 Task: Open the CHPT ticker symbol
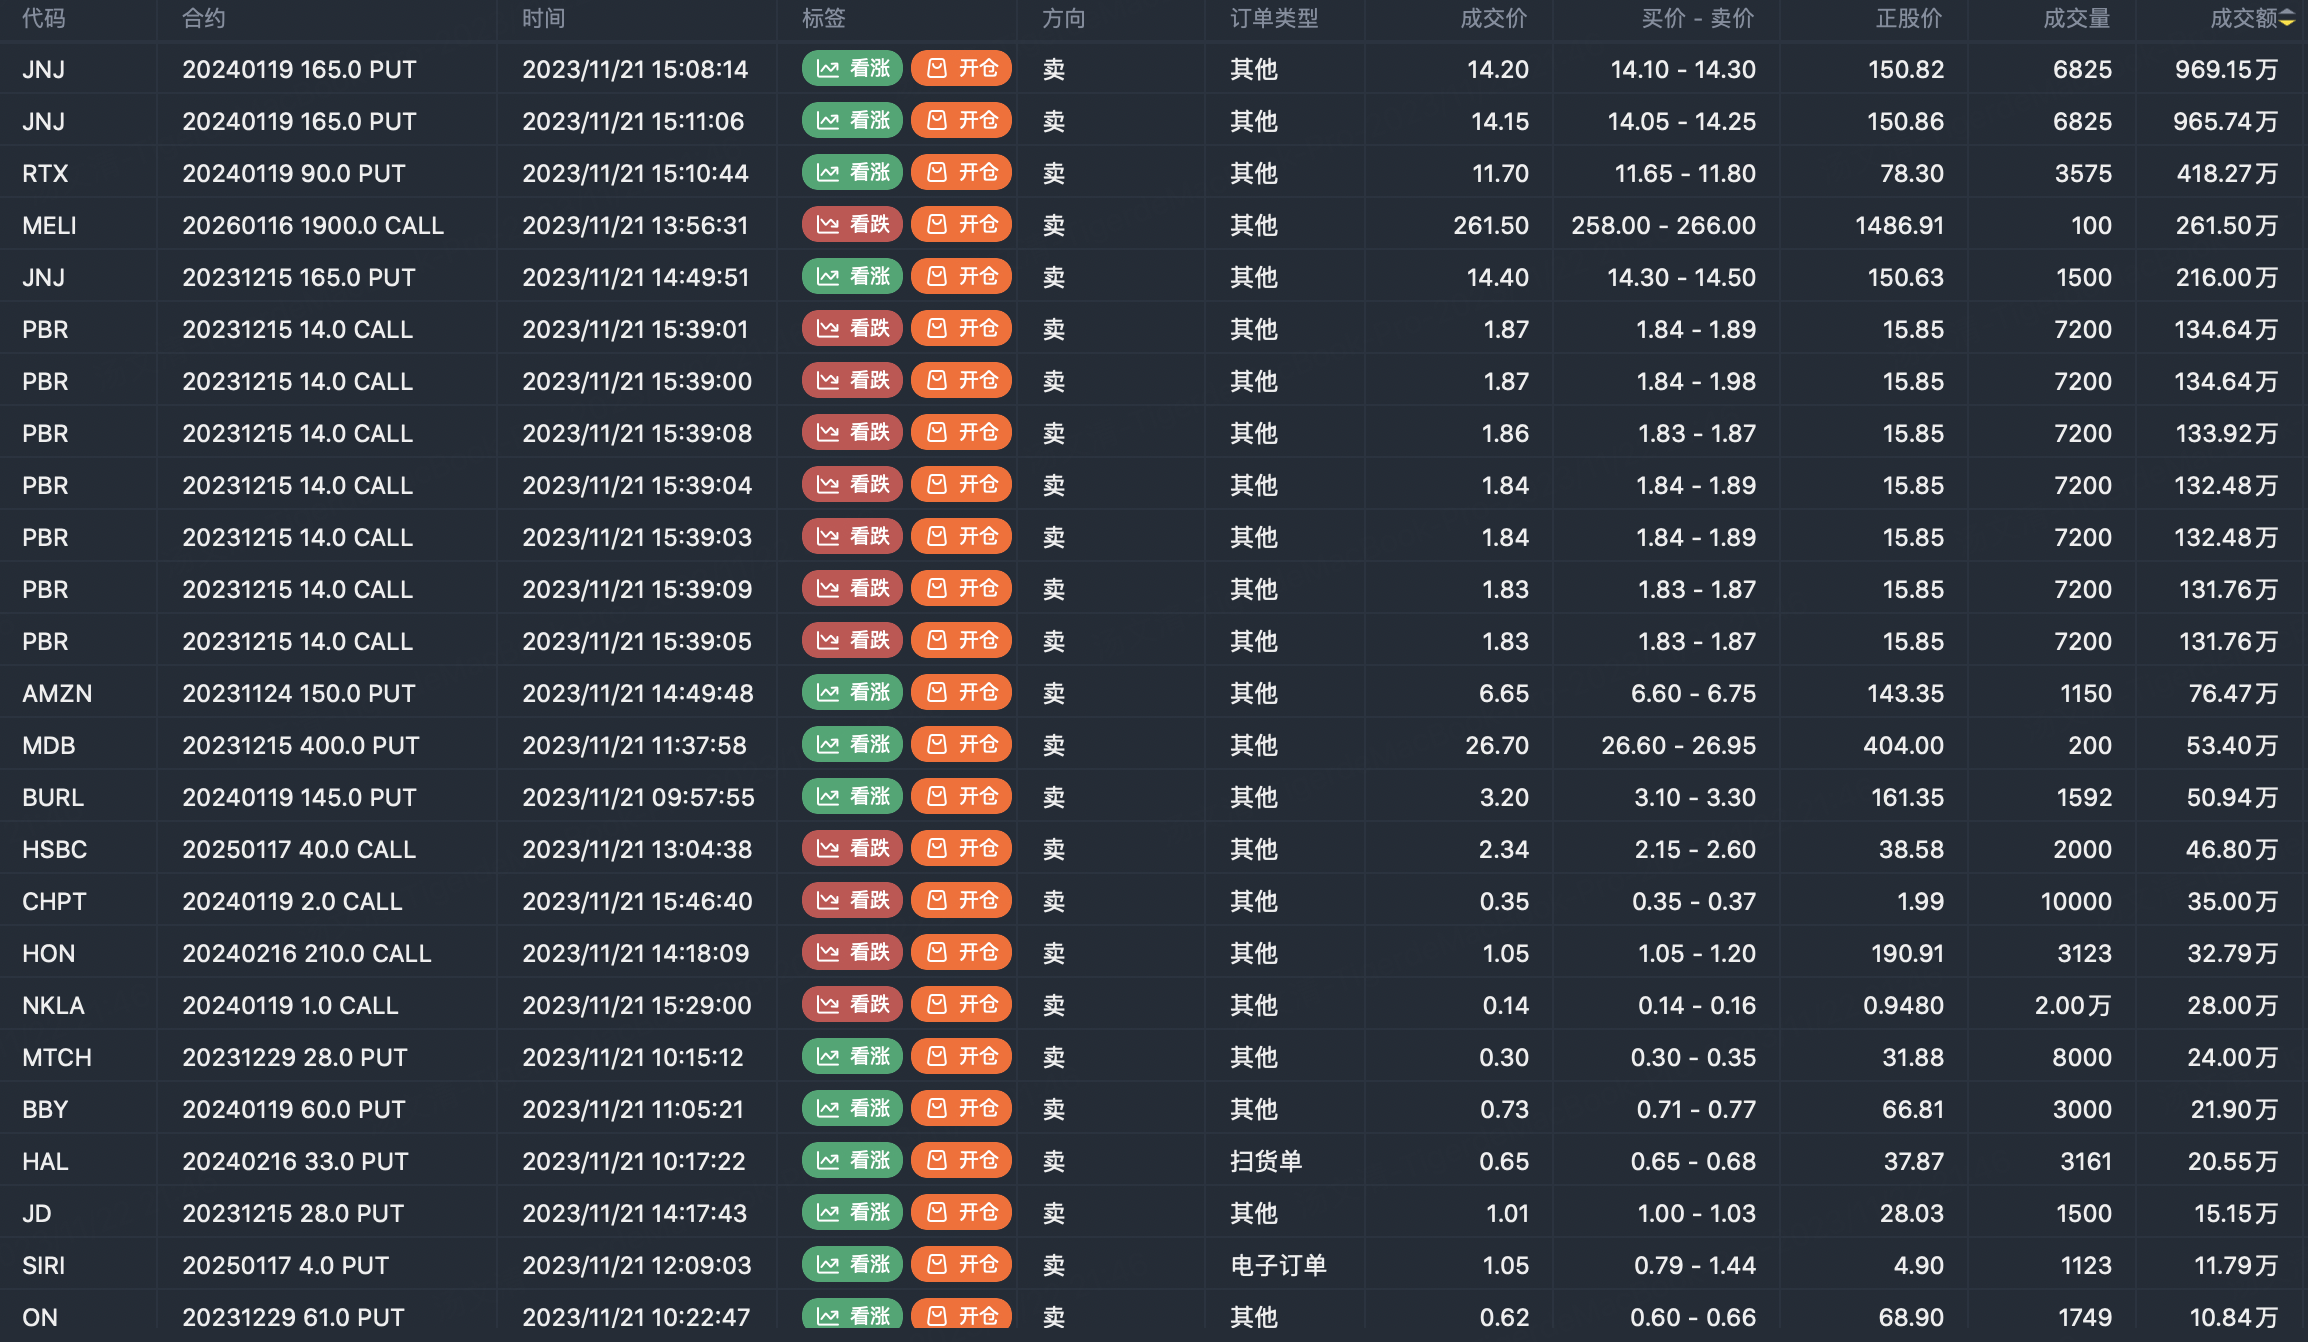[x=54, y=901]
